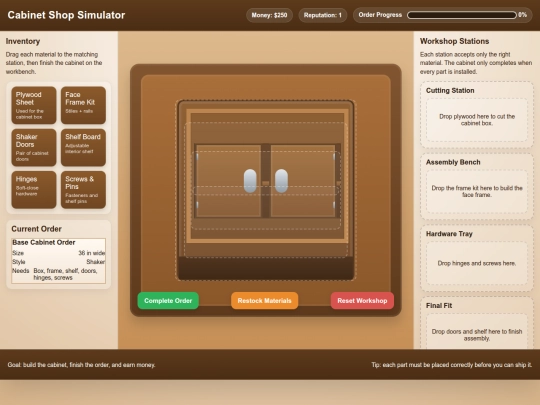The width and height of the screenshot is (540, 405).
Task: Click the 'Shaker' style value
Action: click(96, 262)
